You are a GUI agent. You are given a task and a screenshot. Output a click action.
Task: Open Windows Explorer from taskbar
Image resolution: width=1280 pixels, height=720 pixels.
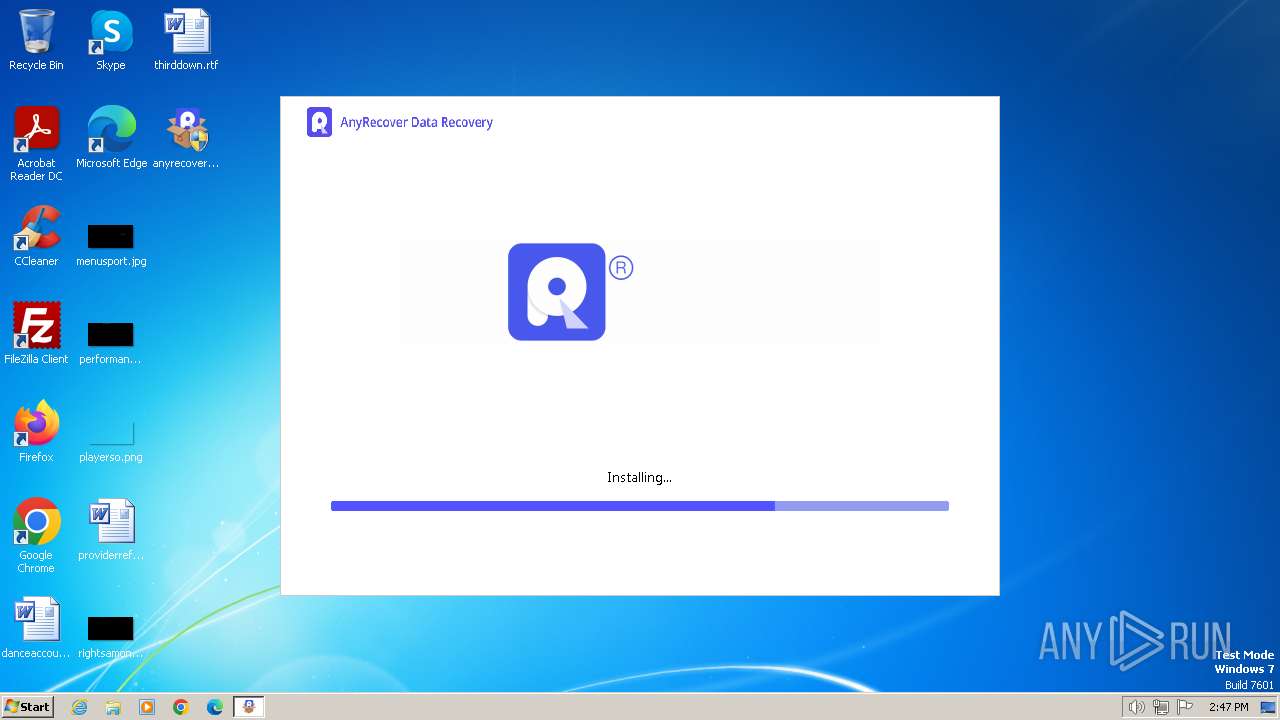(113, 707)
